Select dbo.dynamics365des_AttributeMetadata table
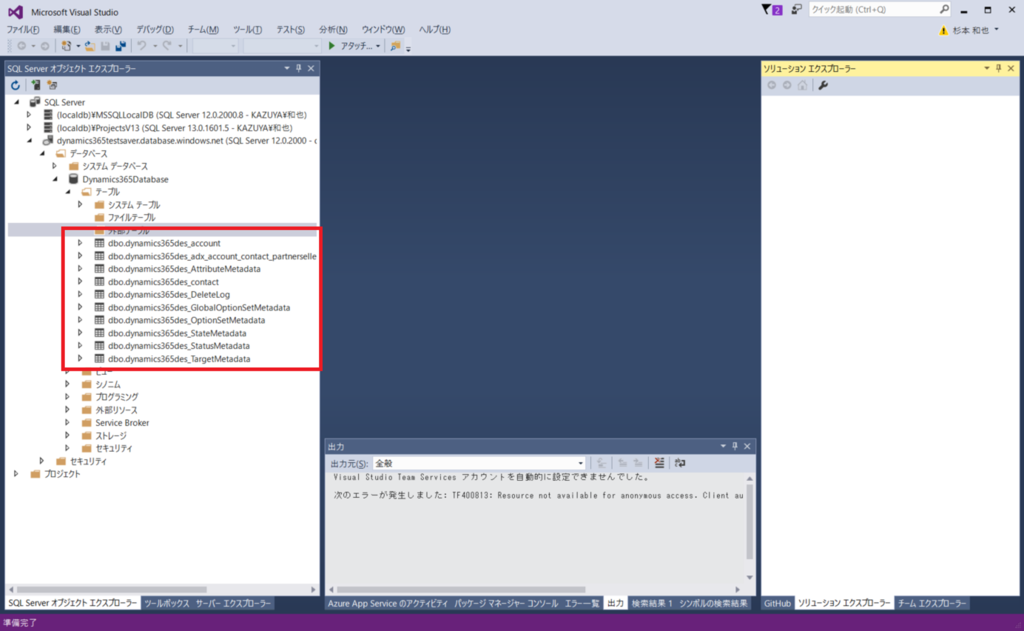 point(184,269)
